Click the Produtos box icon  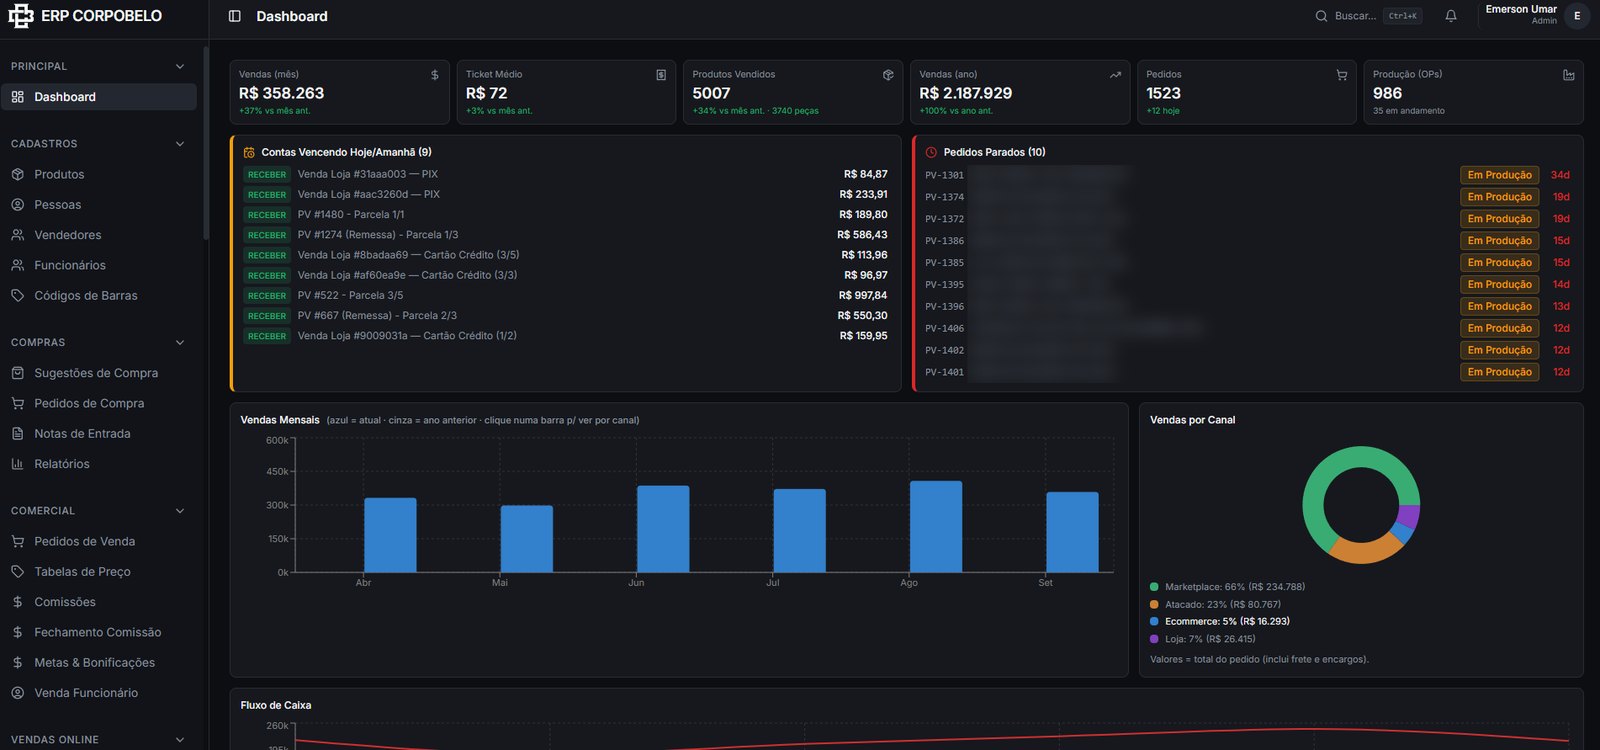pos(18,174)
